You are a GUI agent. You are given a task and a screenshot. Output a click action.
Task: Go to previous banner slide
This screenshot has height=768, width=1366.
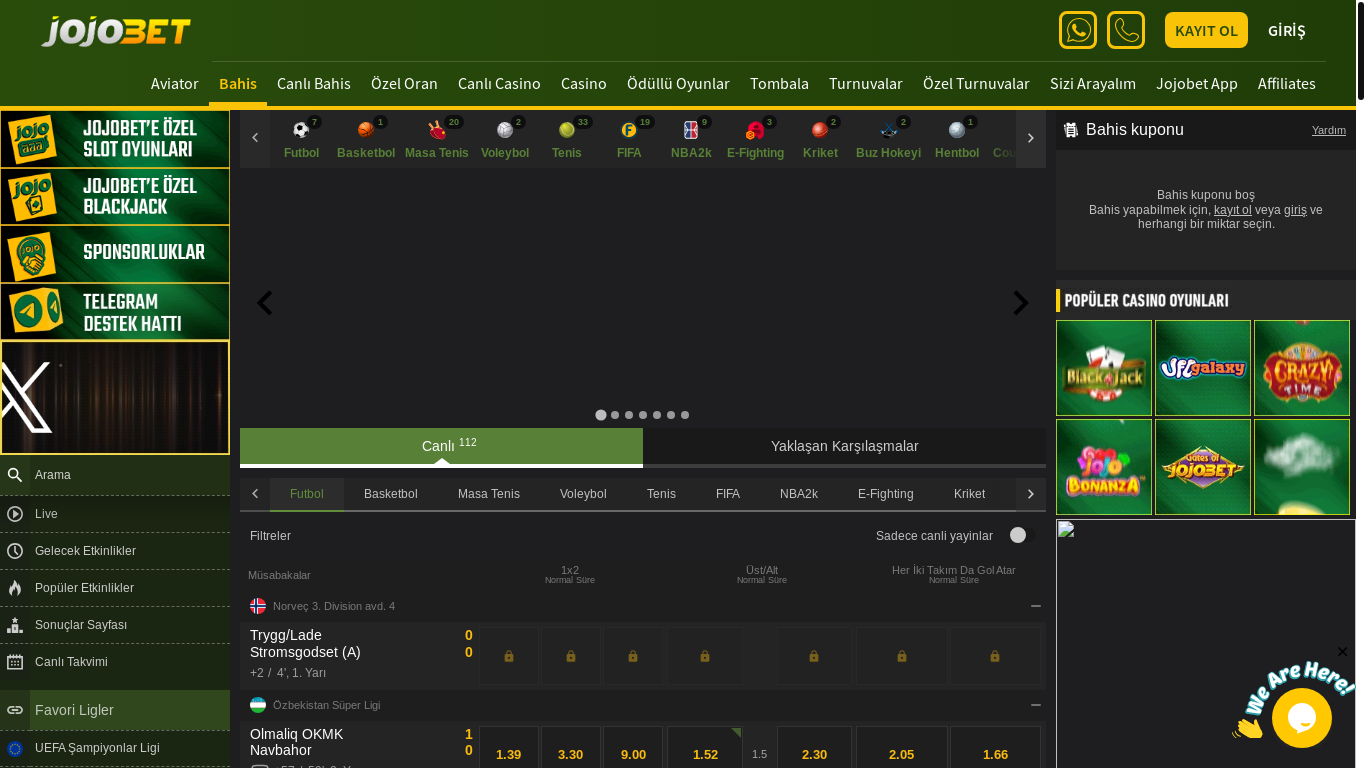point(264,303)
